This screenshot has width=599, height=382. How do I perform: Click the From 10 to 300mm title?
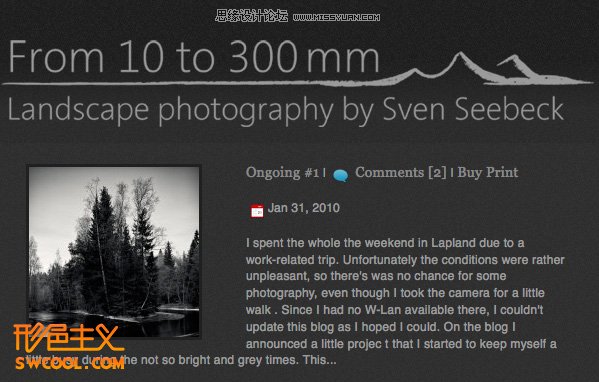pyautogui.click(x=194, y=57)
